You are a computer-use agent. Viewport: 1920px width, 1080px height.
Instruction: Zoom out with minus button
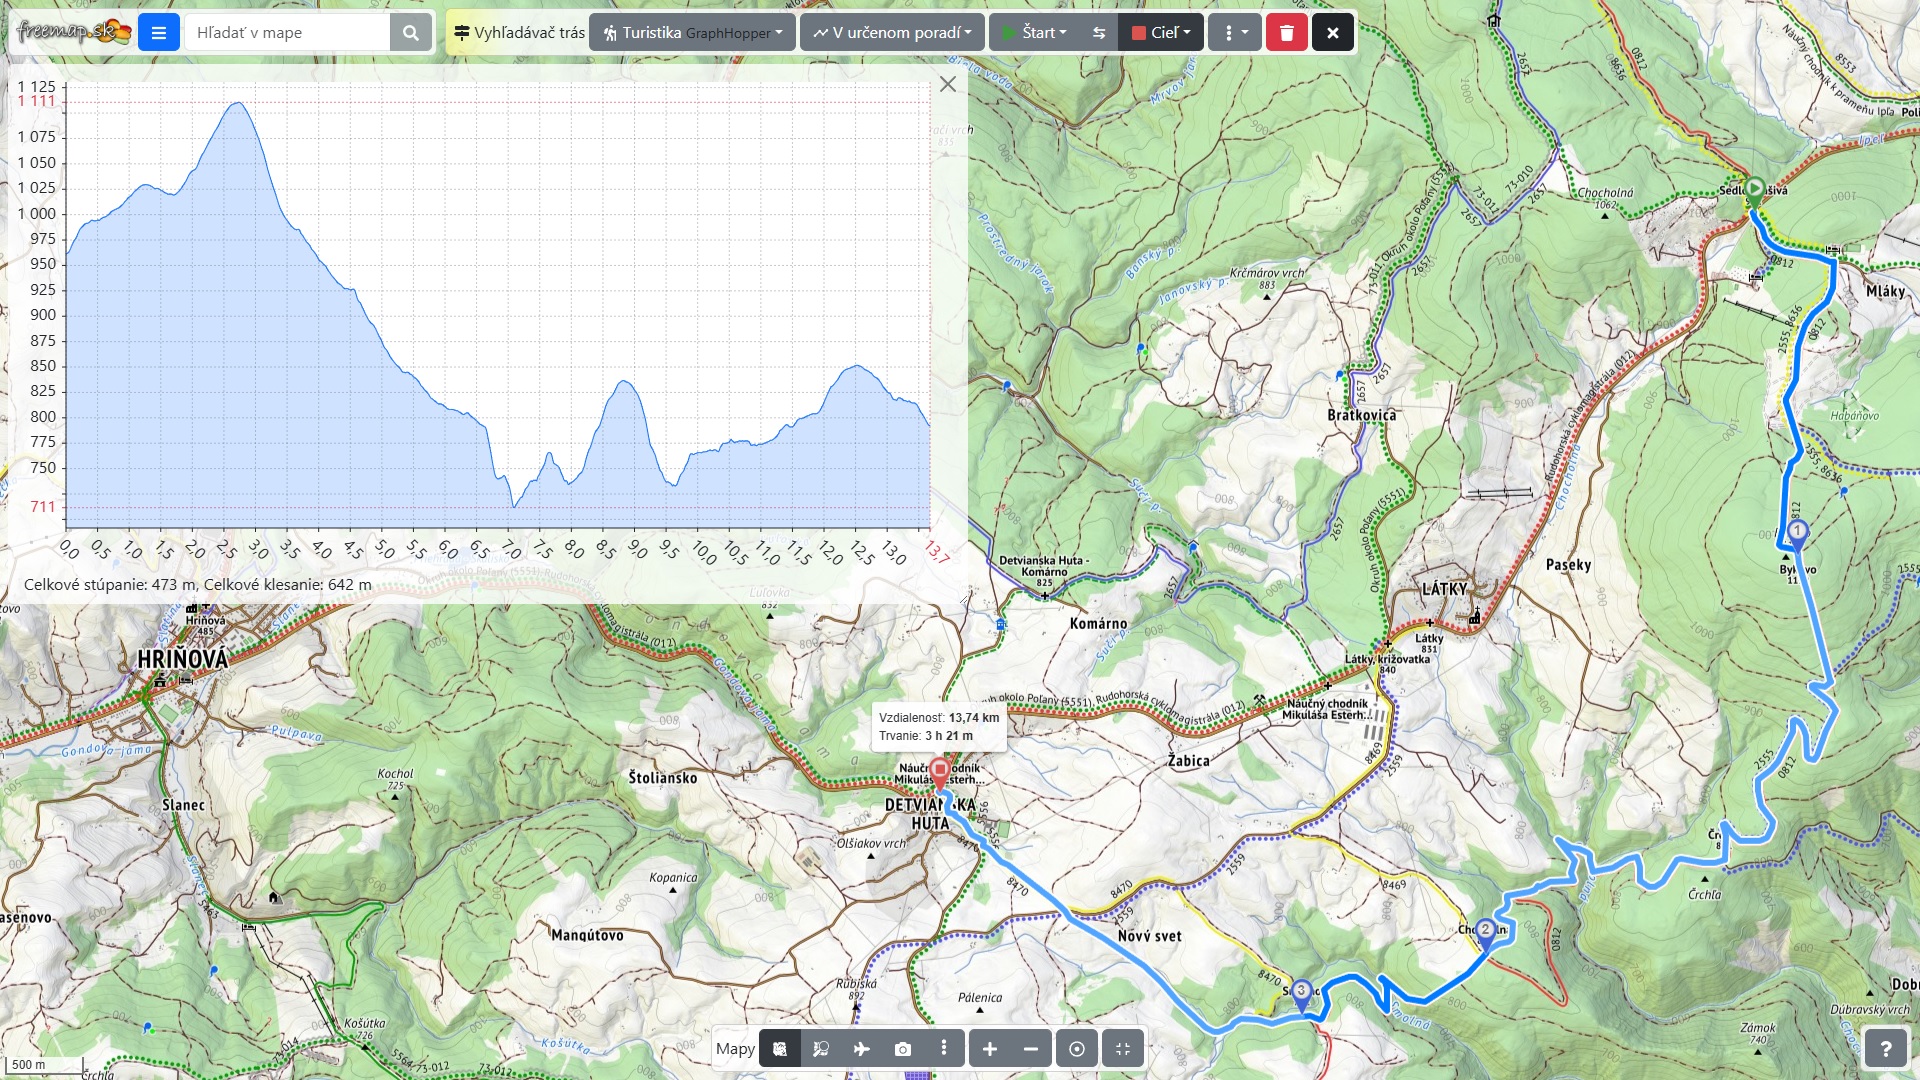click(x=1030, y=1049)
